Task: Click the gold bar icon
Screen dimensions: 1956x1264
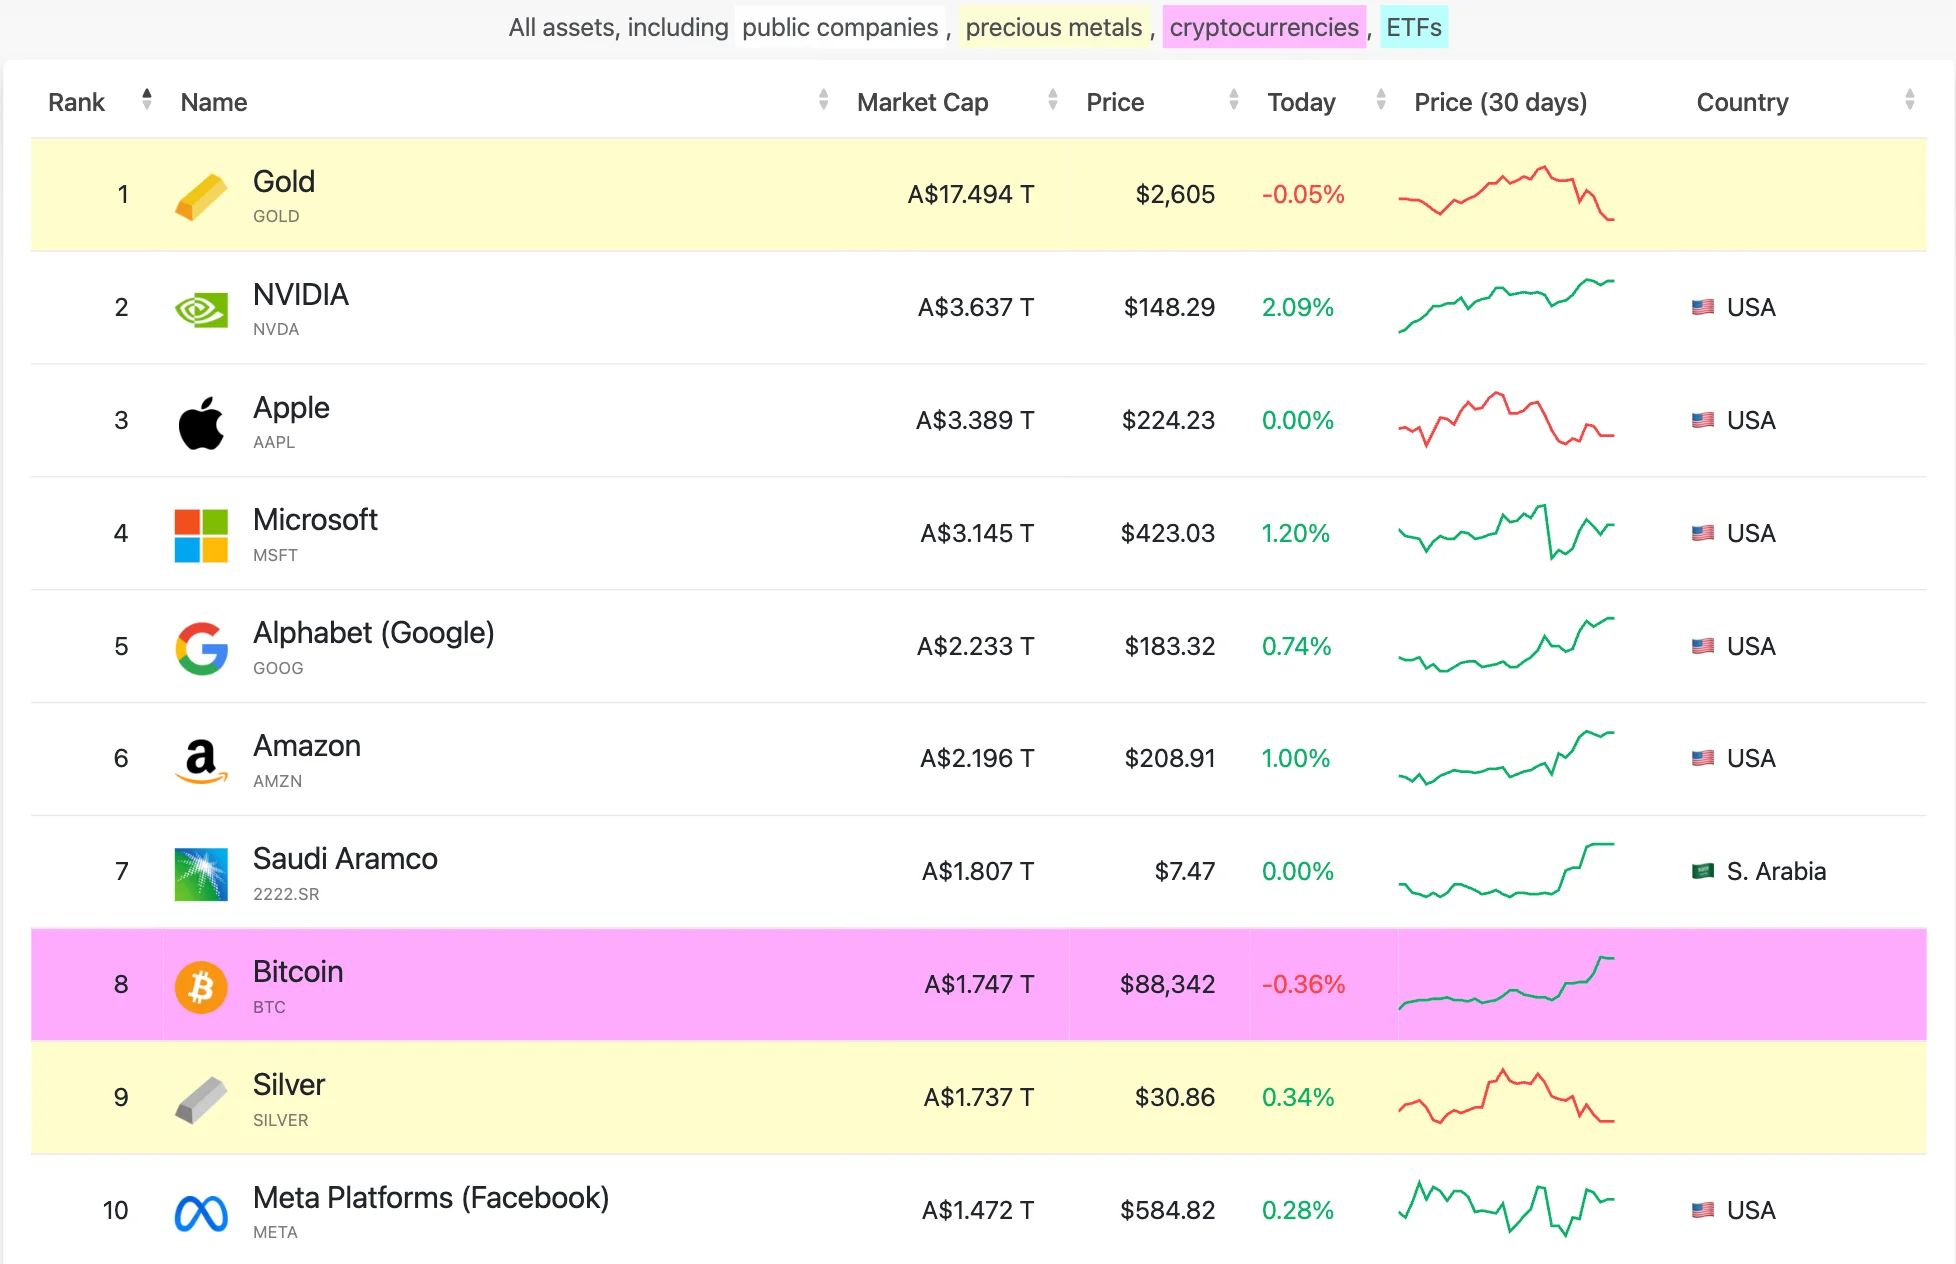Action: (x=201, y=196)
